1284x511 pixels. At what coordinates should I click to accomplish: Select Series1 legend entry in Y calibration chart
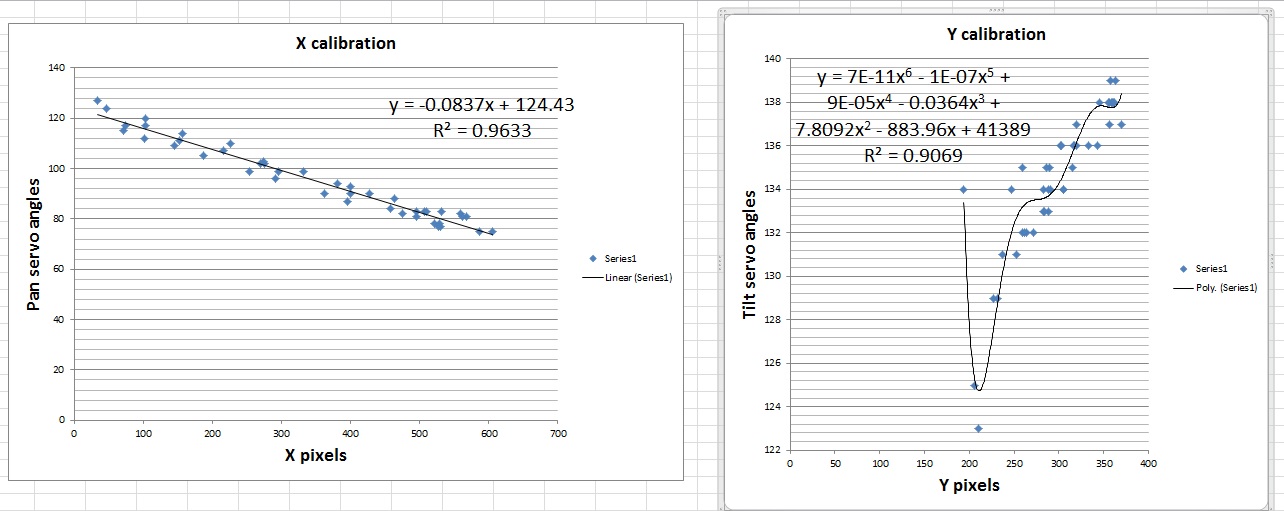[x=1208, y=268]
